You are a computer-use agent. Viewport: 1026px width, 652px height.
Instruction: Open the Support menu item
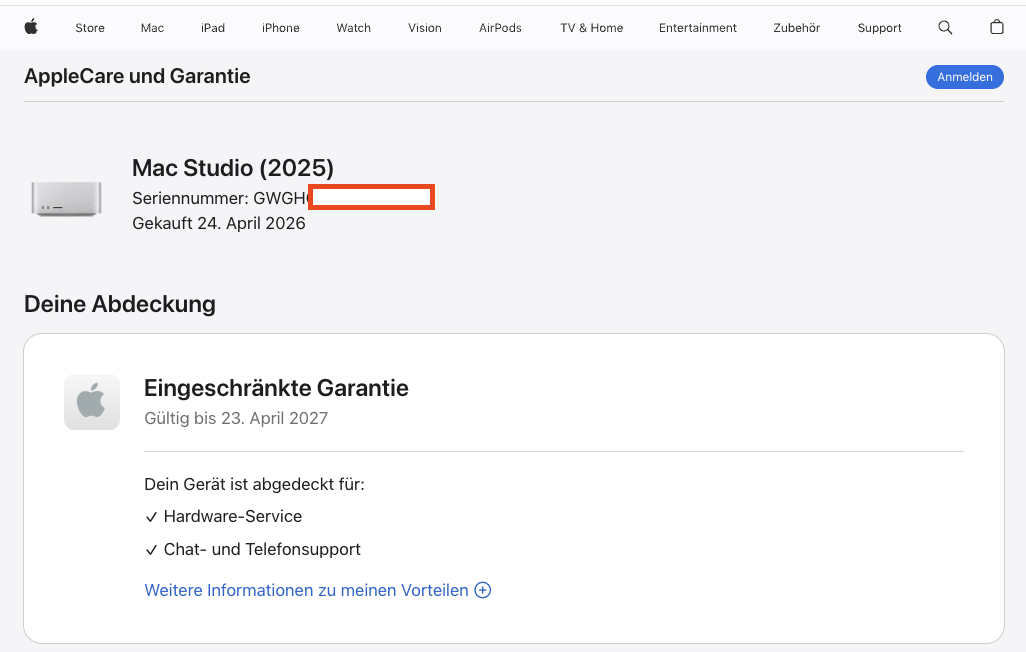tap(879, 28)
